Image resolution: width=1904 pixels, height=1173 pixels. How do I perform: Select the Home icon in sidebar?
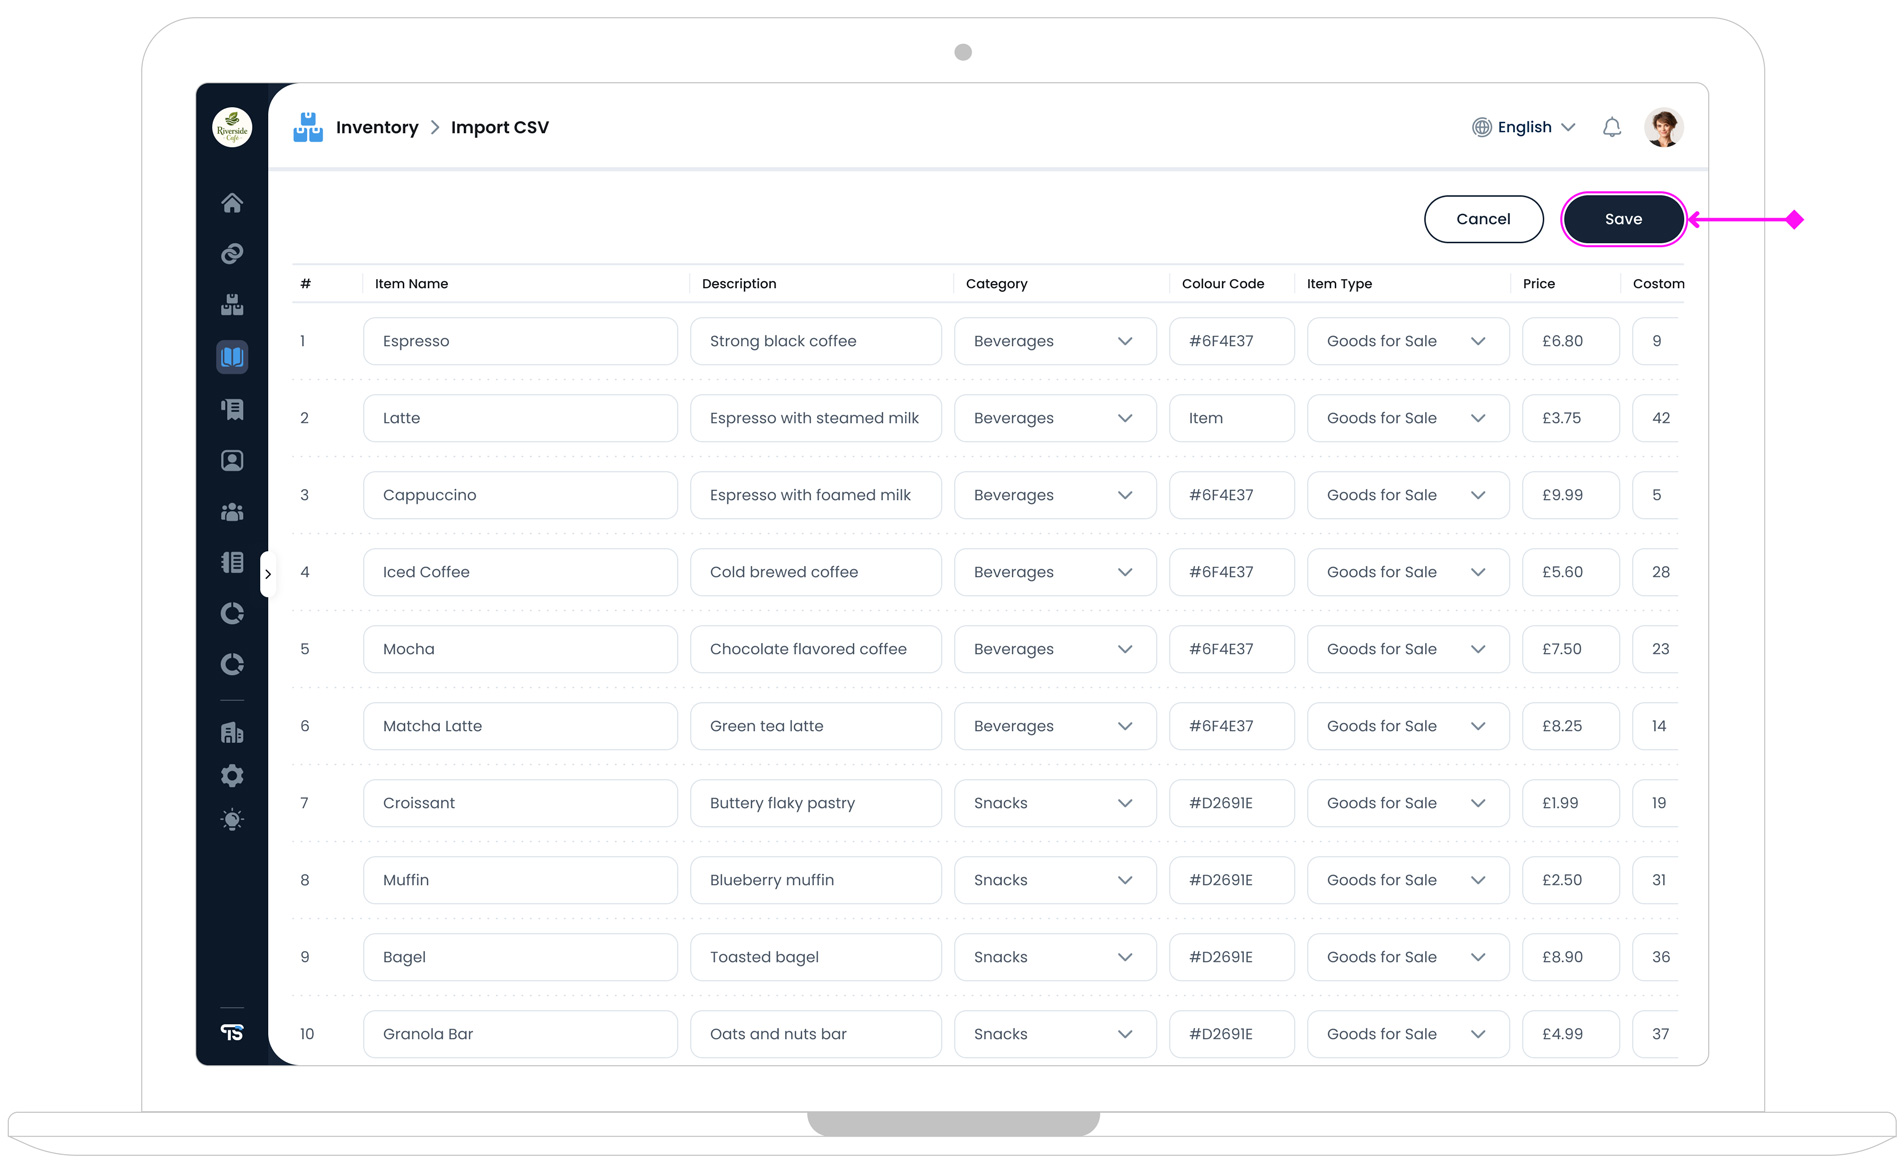point(232,202)
